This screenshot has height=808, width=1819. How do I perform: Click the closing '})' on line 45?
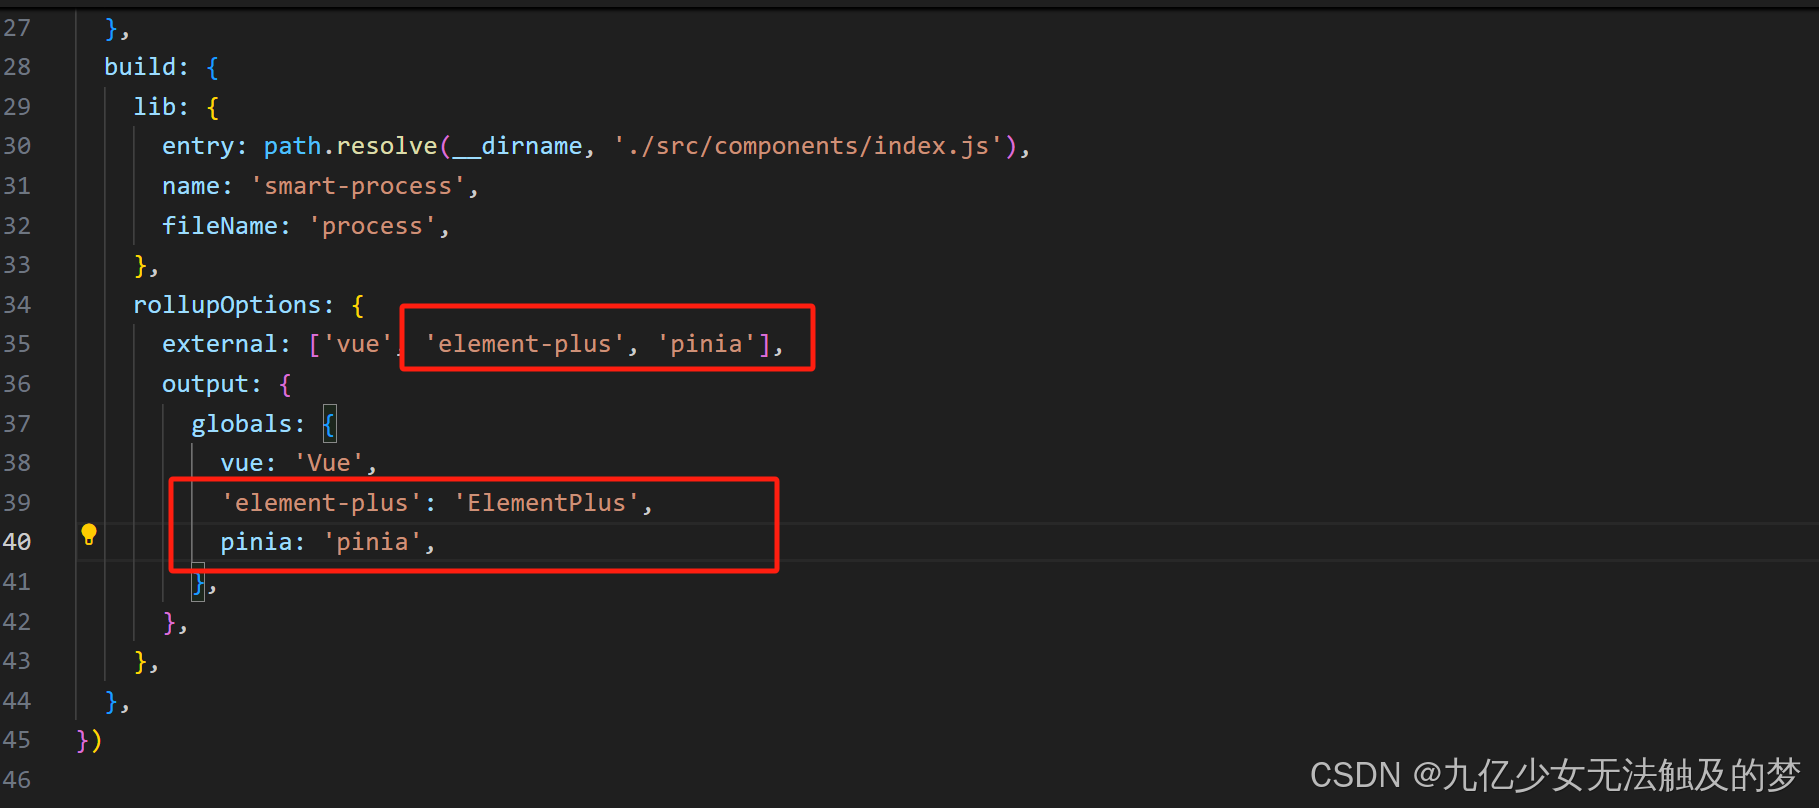(89, 741)
